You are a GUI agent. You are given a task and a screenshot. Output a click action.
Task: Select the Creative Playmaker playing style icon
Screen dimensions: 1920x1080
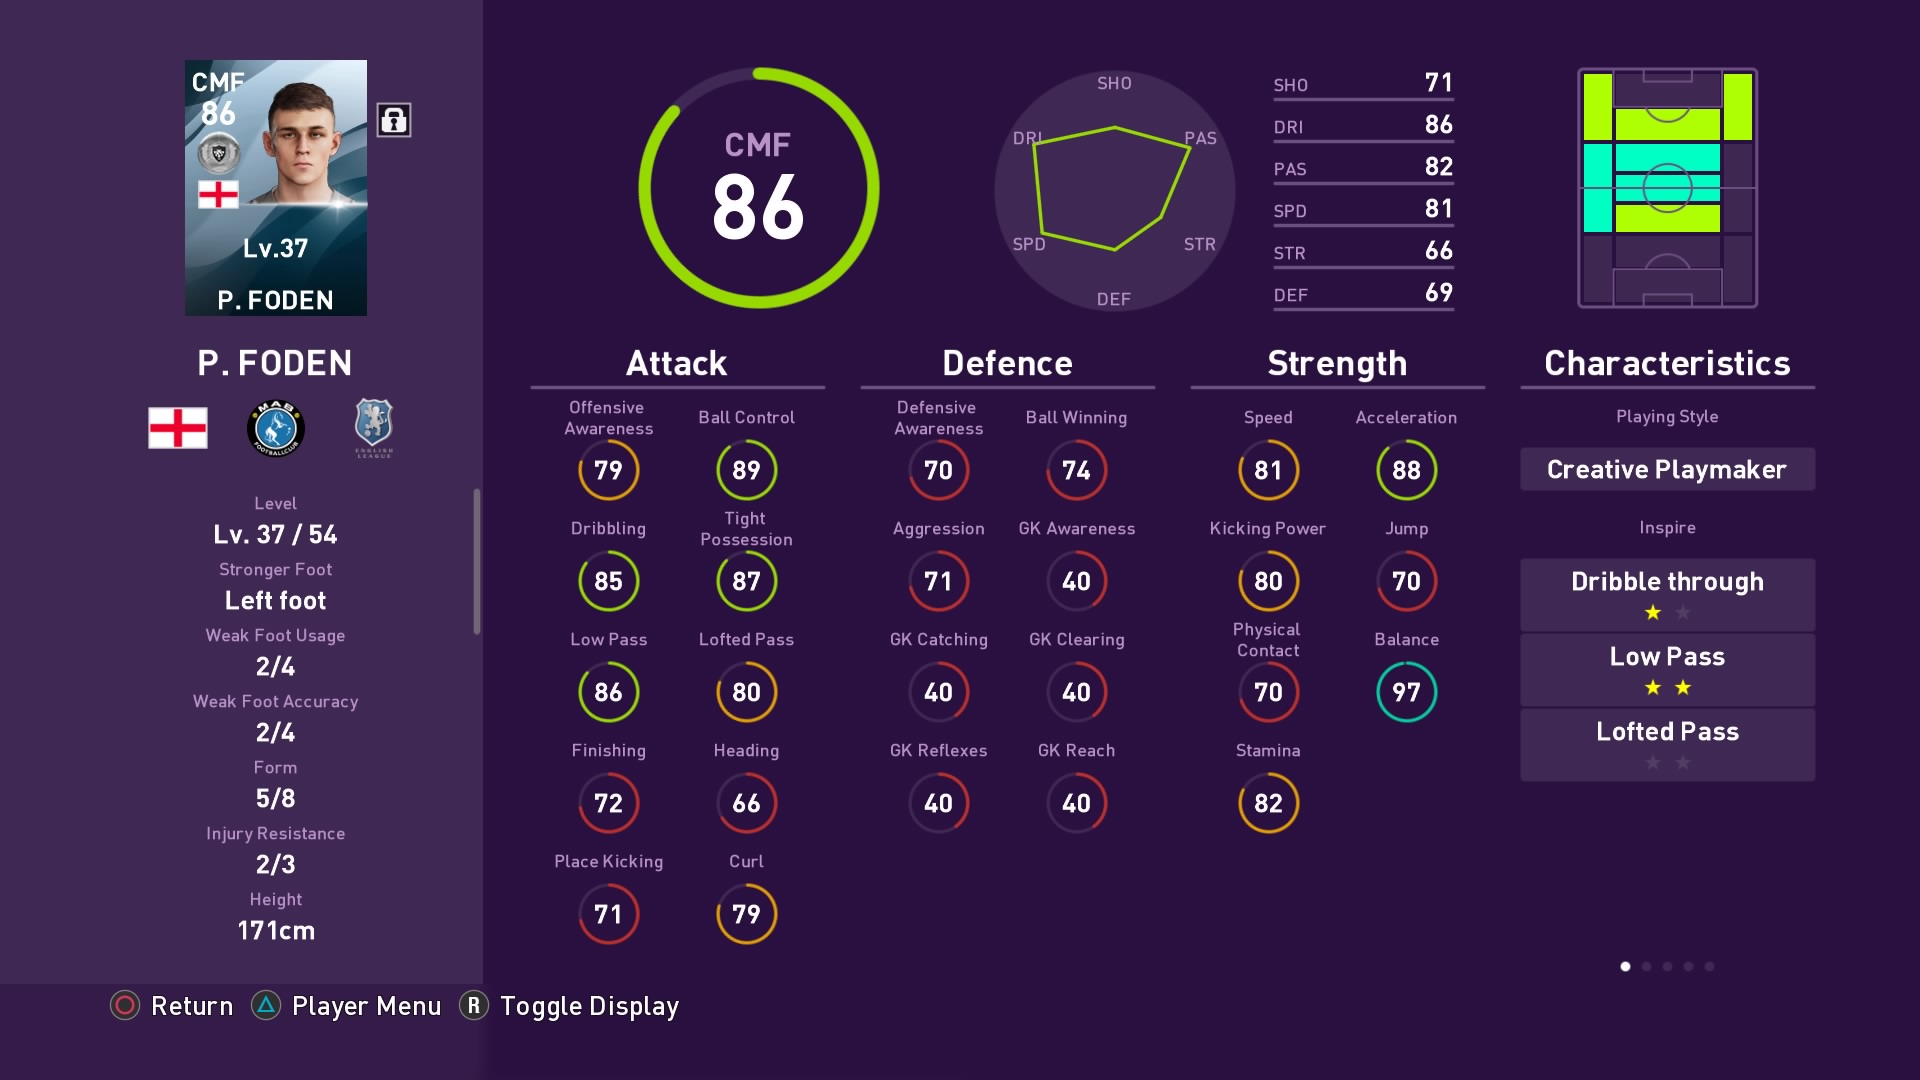[1665, 469]
